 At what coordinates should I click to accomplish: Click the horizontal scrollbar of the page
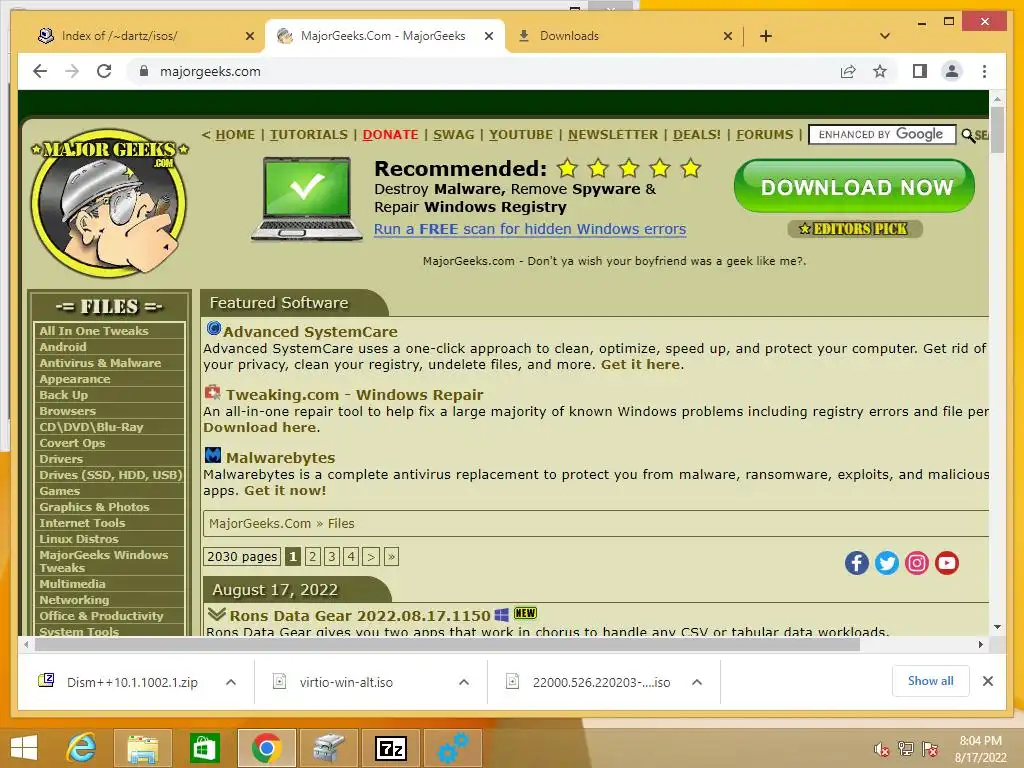click(447, 645)
